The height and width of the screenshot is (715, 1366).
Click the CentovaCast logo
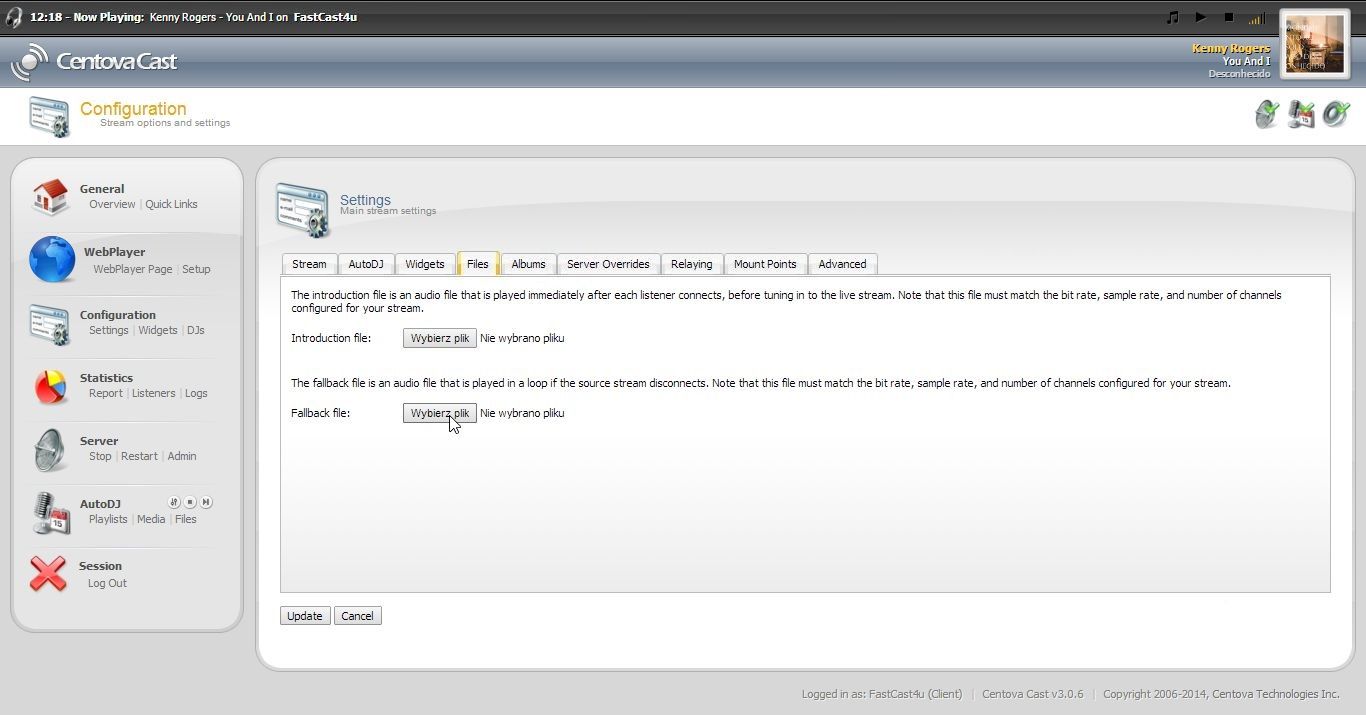pyautogui.click(x=93, y=61)
